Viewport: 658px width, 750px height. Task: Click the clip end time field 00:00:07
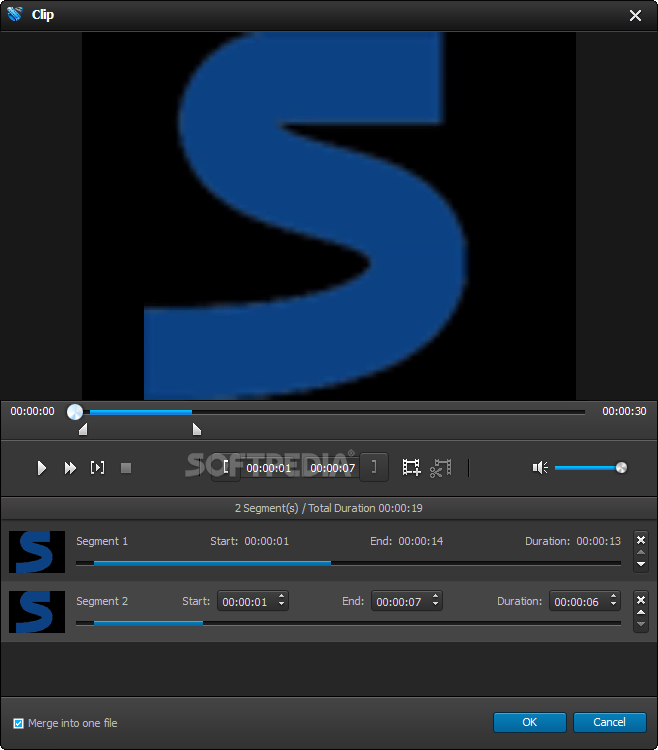(333, 468)
